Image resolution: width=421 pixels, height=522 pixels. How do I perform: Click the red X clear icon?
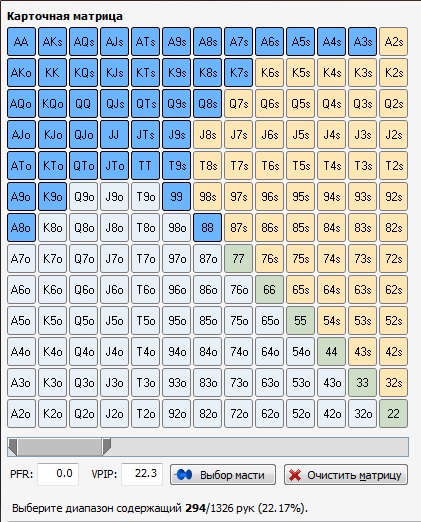(295, 475)
